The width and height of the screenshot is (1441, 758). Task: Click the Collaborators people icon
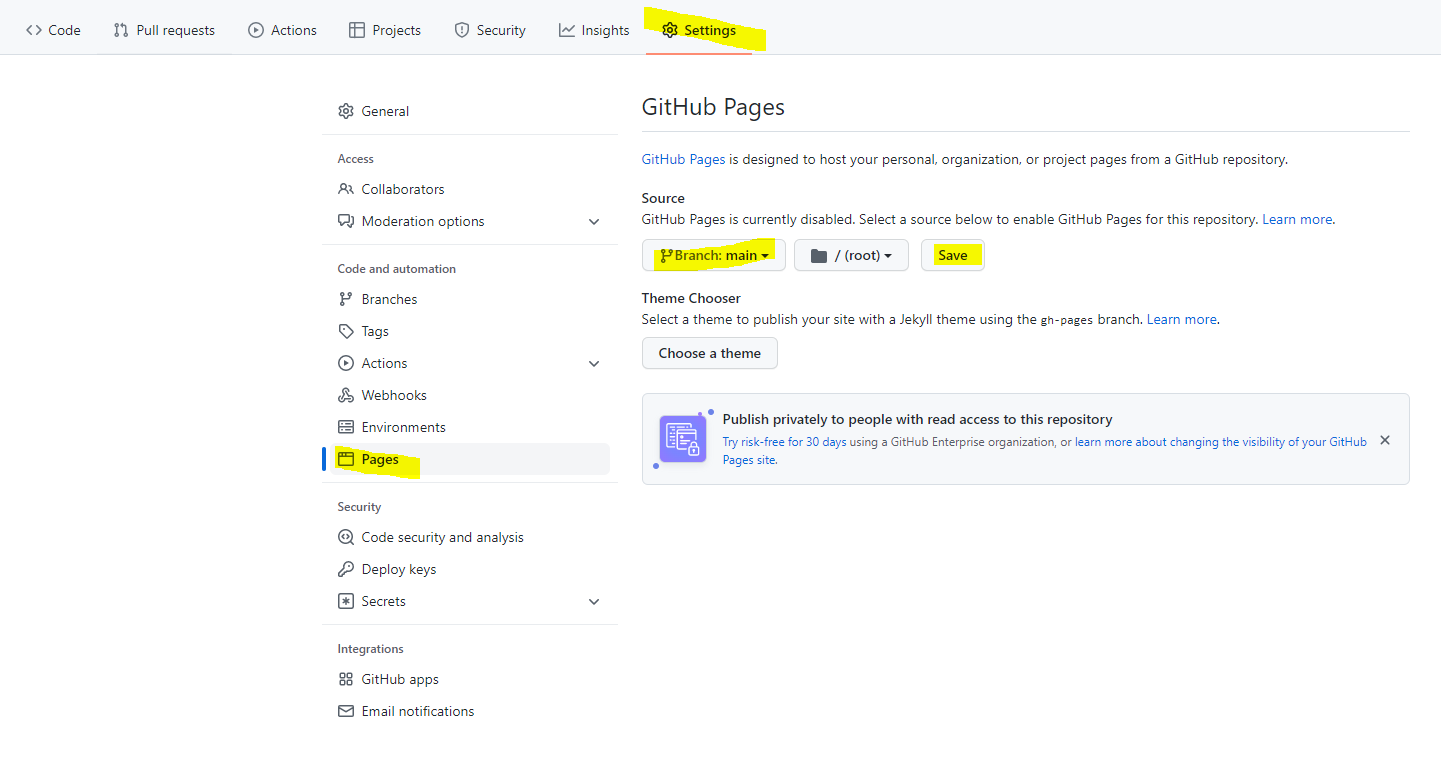coord(346,189)
